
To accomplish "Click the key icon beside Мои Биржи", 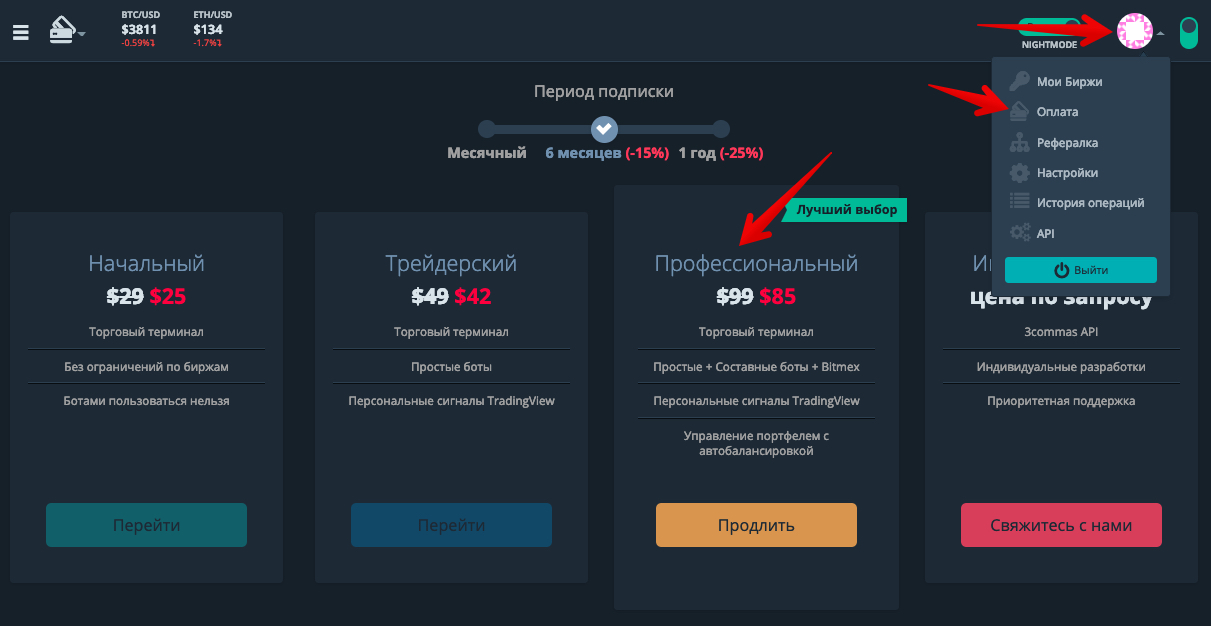I will [x=1019, y=82].
